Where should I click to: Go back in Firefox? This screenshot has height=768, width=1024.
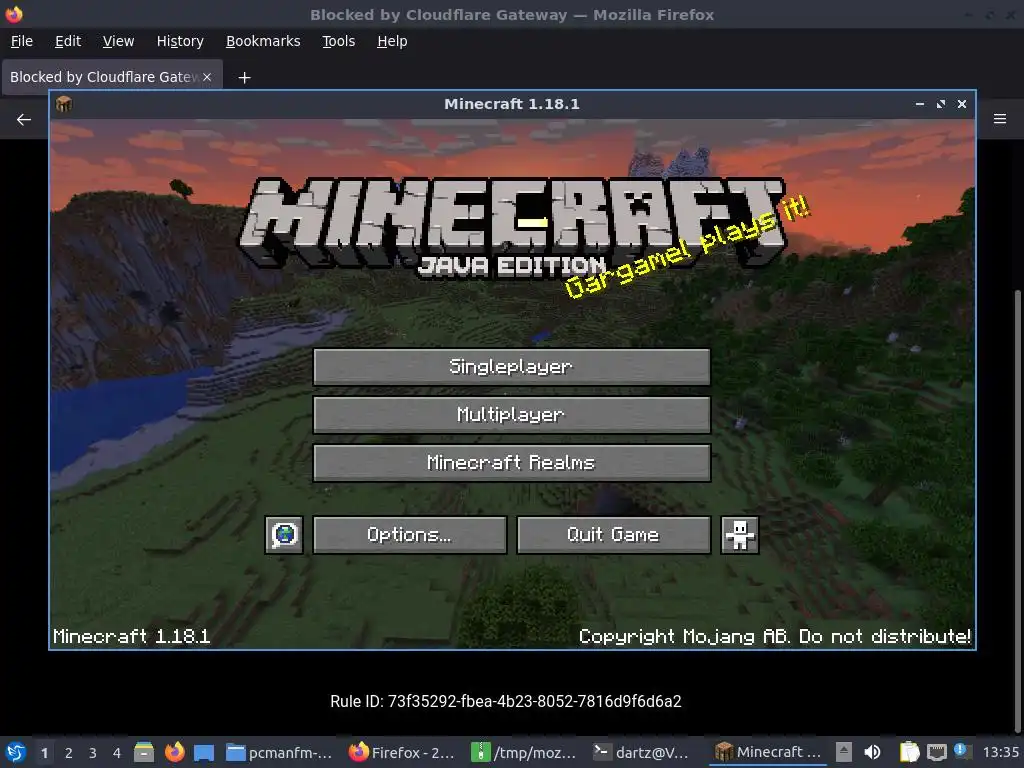[x=24, y=120]
